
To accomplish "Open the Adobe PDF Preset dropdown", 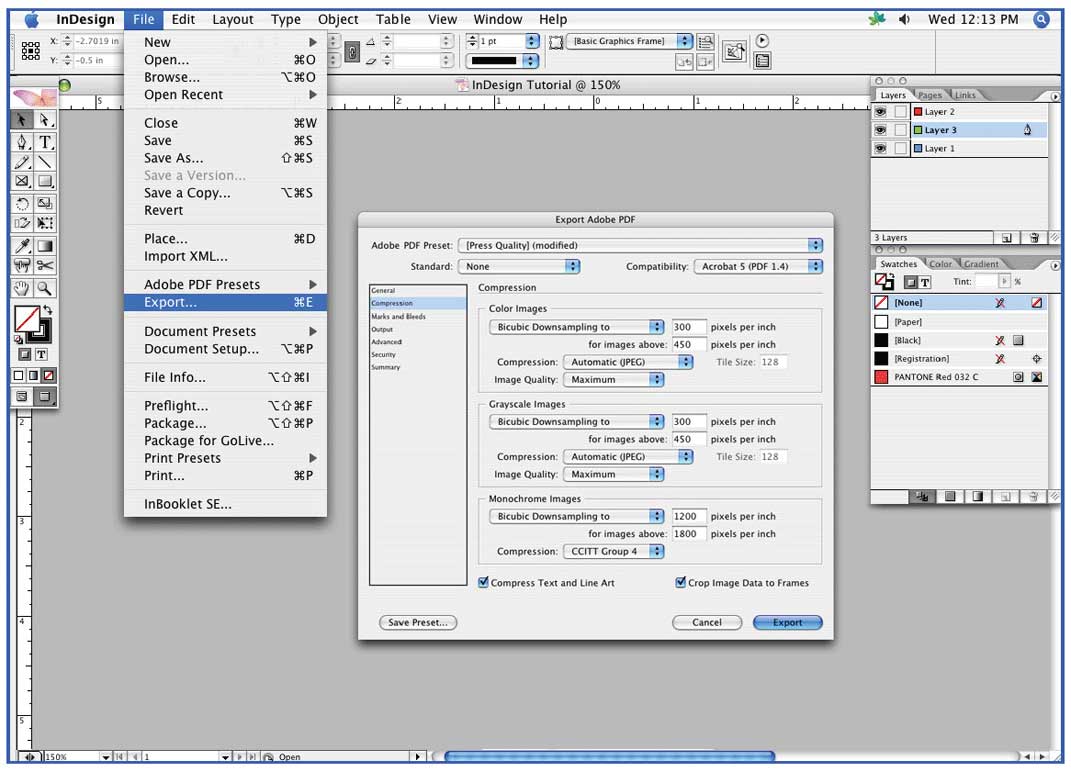I will tap(640, 245).
